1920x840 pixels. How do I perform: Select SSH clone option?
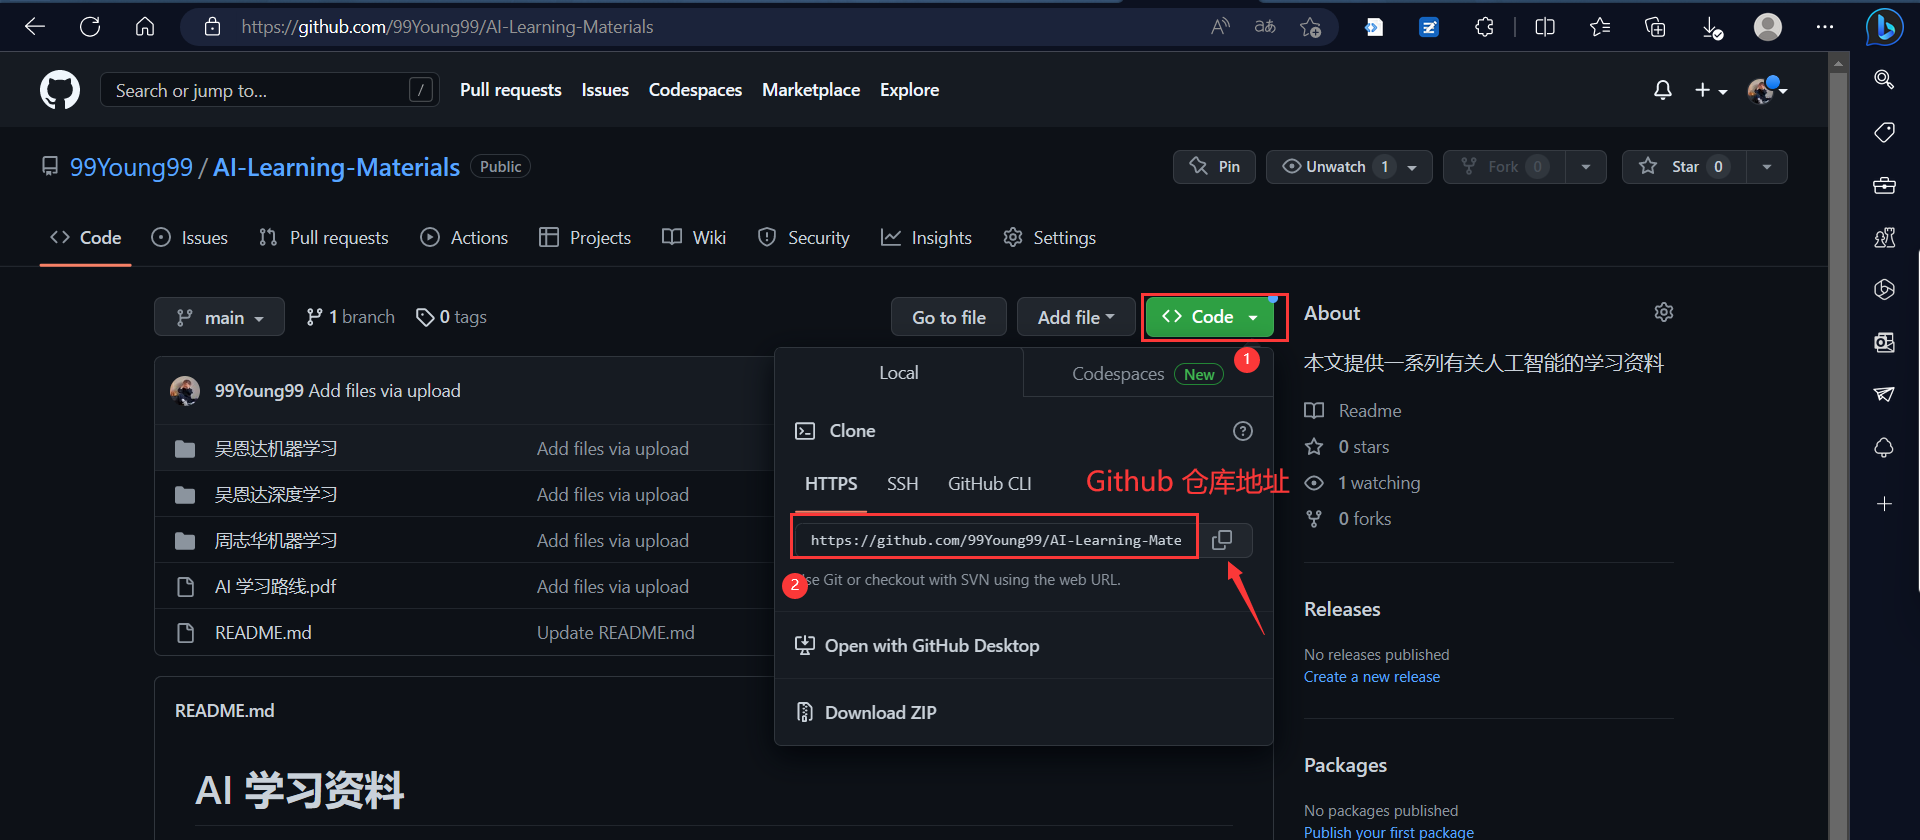coord(902,484)
